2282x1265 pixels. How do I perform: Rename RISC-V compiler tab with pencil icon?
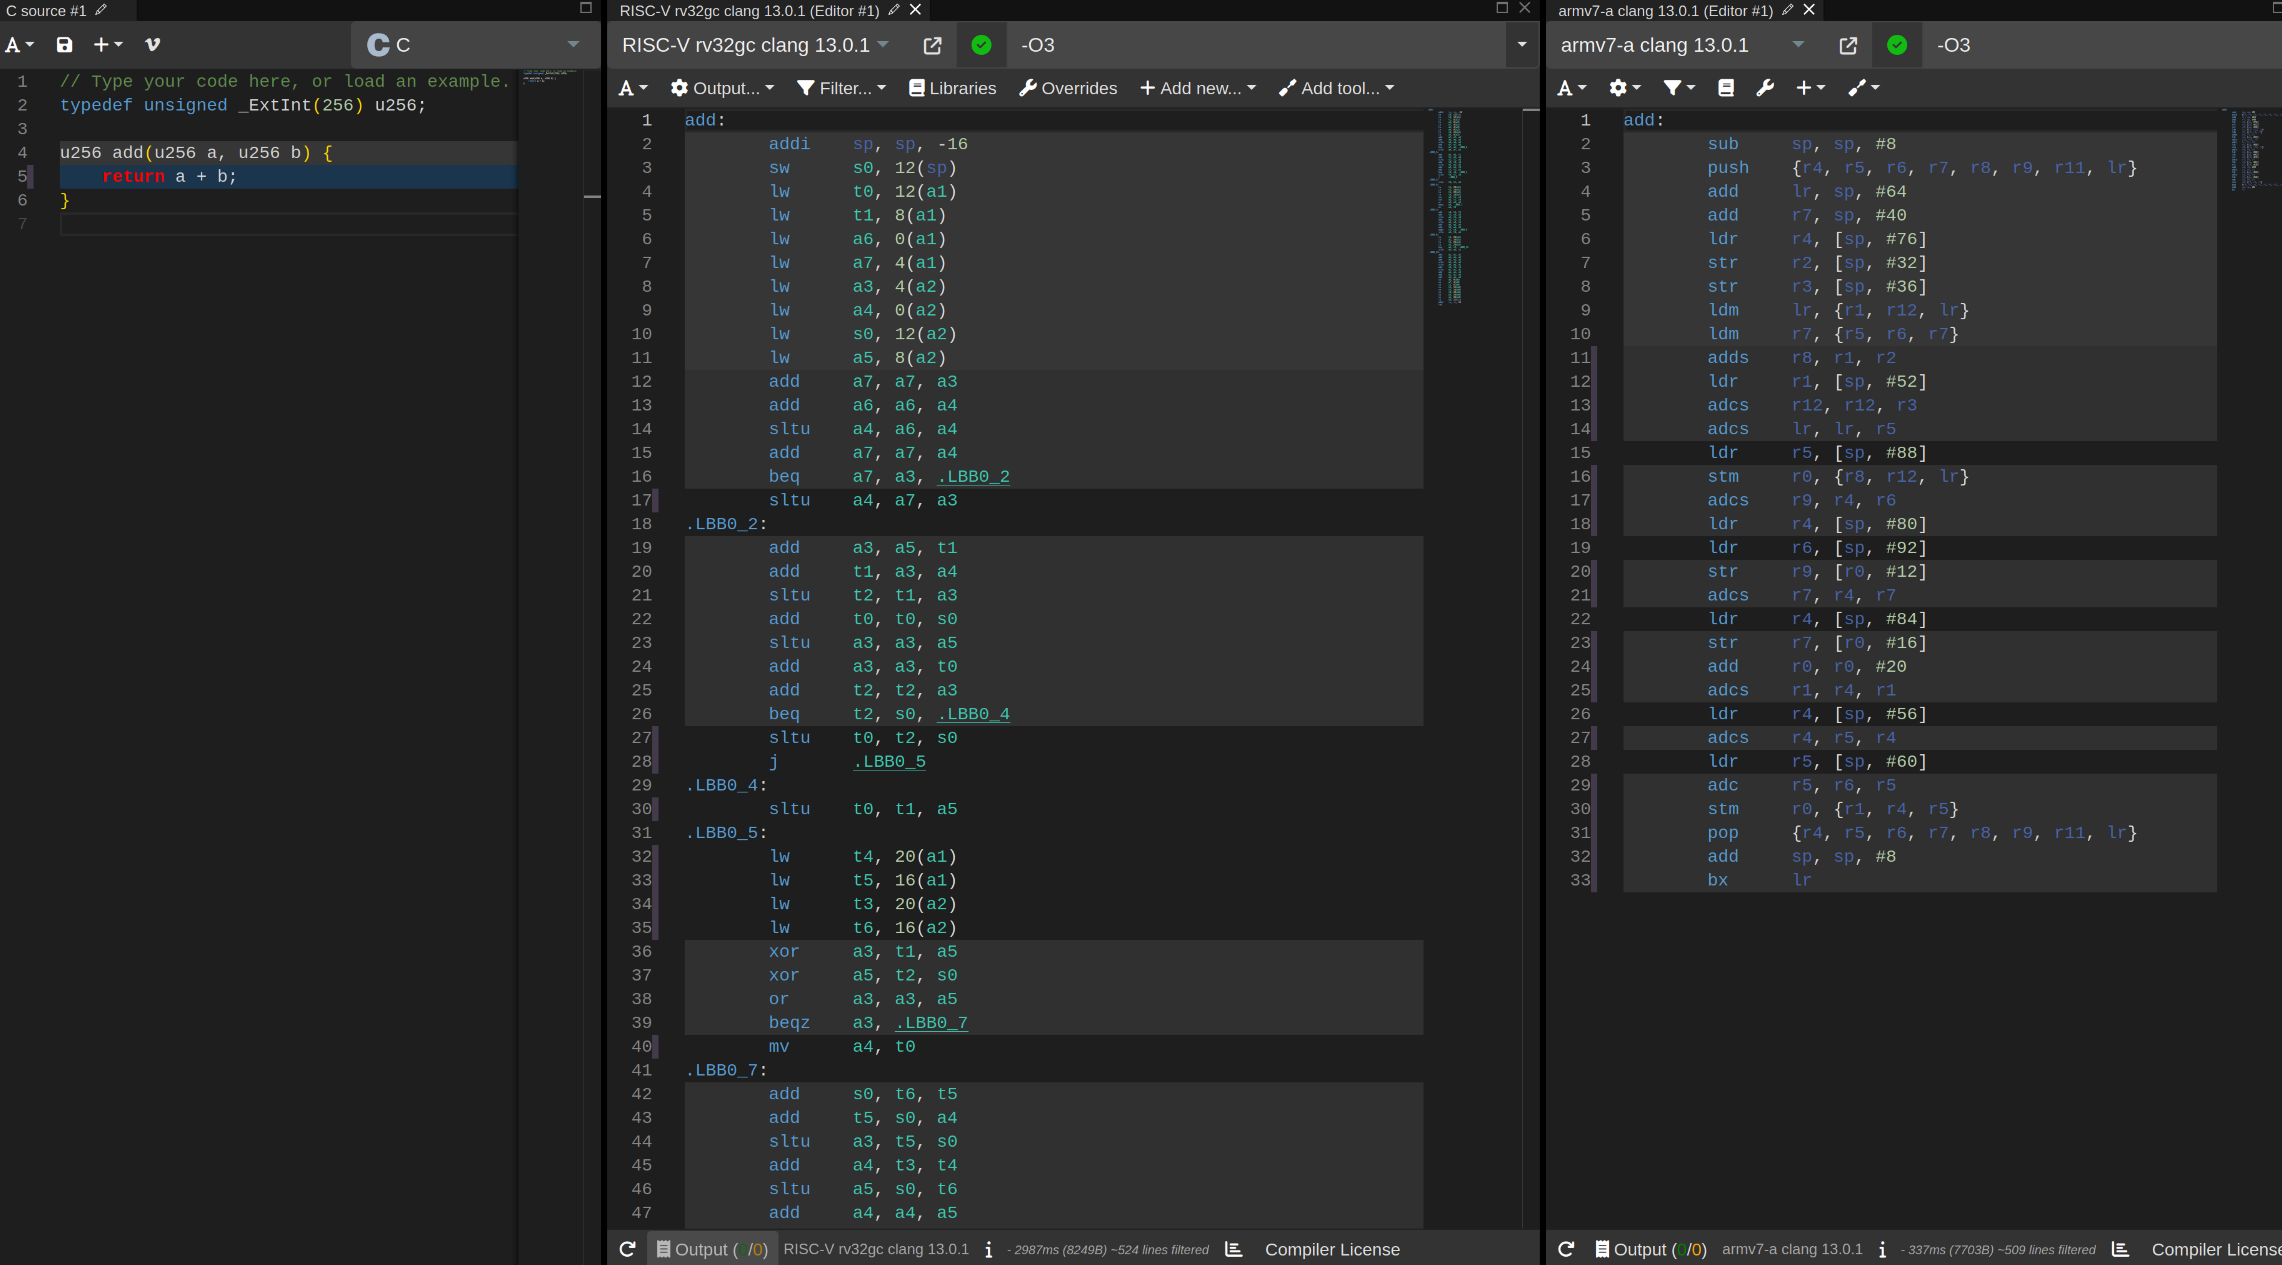coord(894,10)
